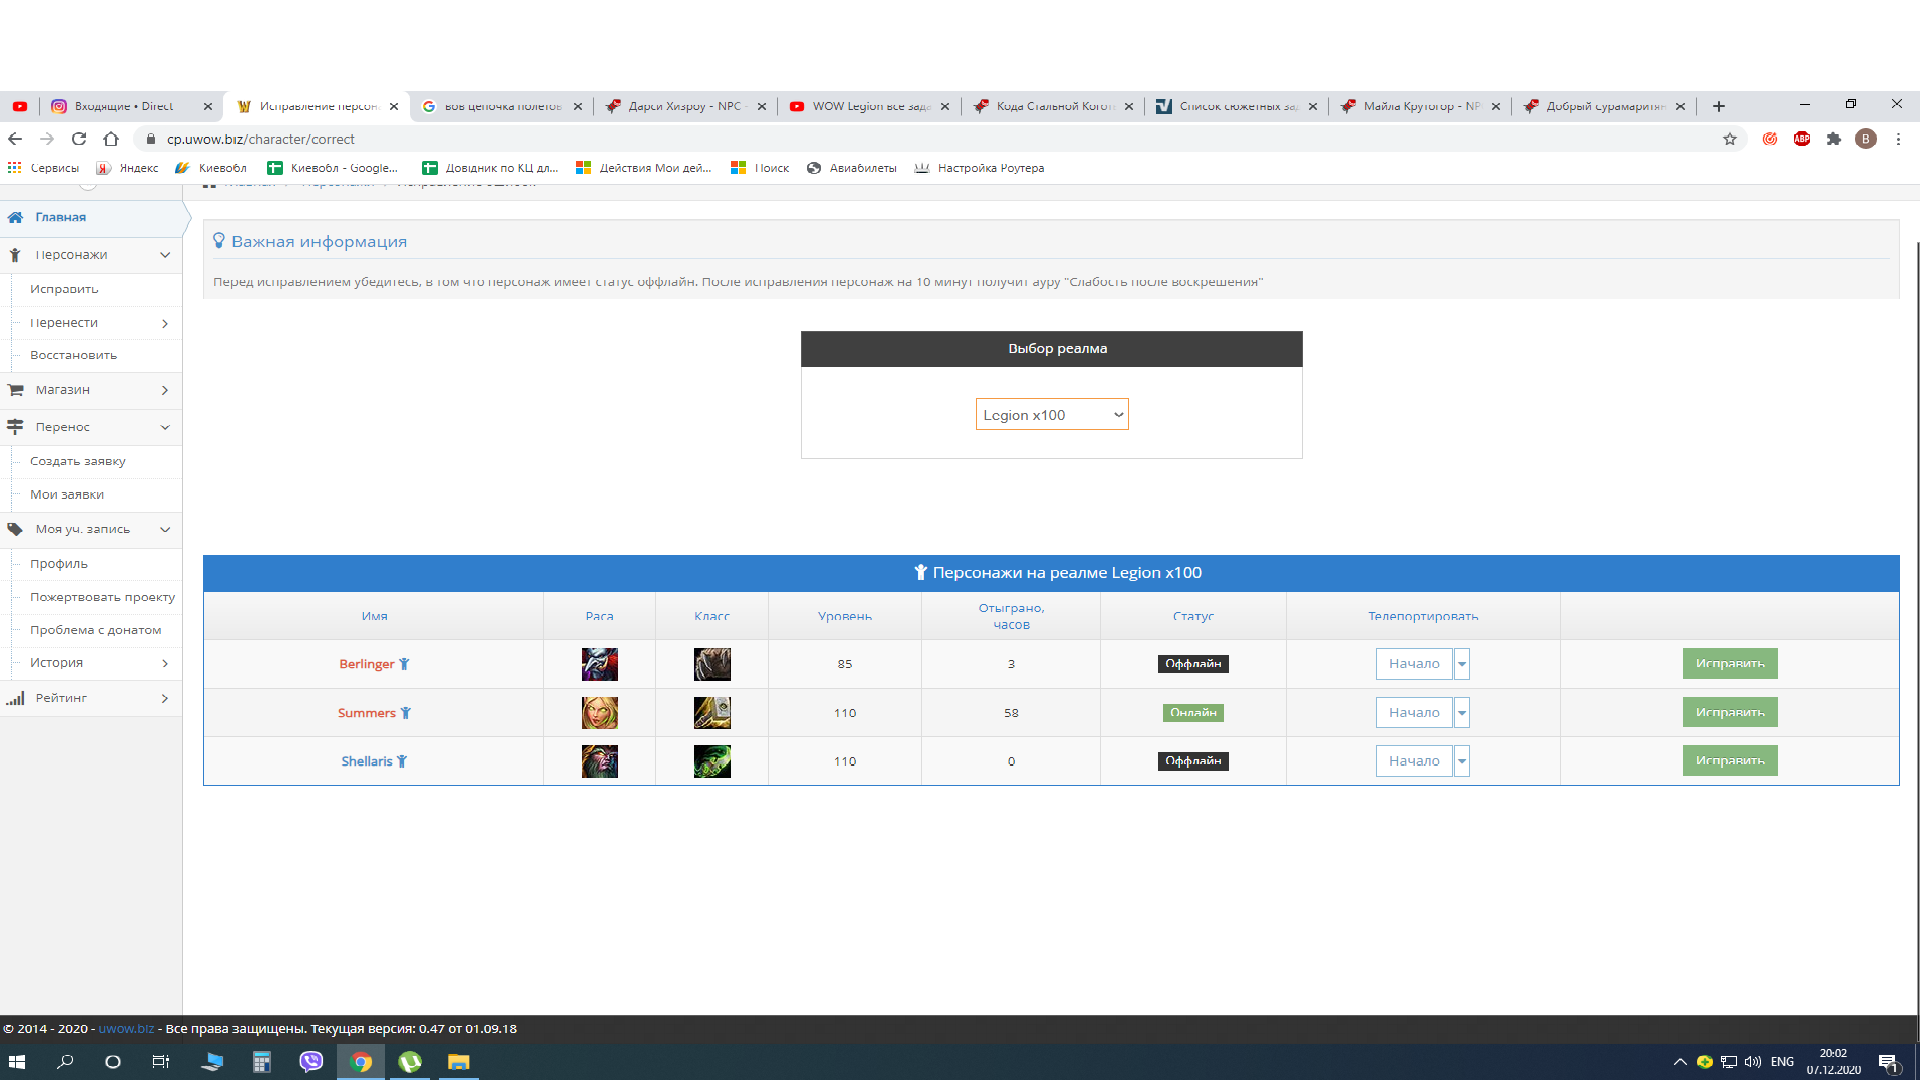This screenshot has width=1920, height=1080.
Task: Click the Shellaris character name link
Action: pos(367,761)
